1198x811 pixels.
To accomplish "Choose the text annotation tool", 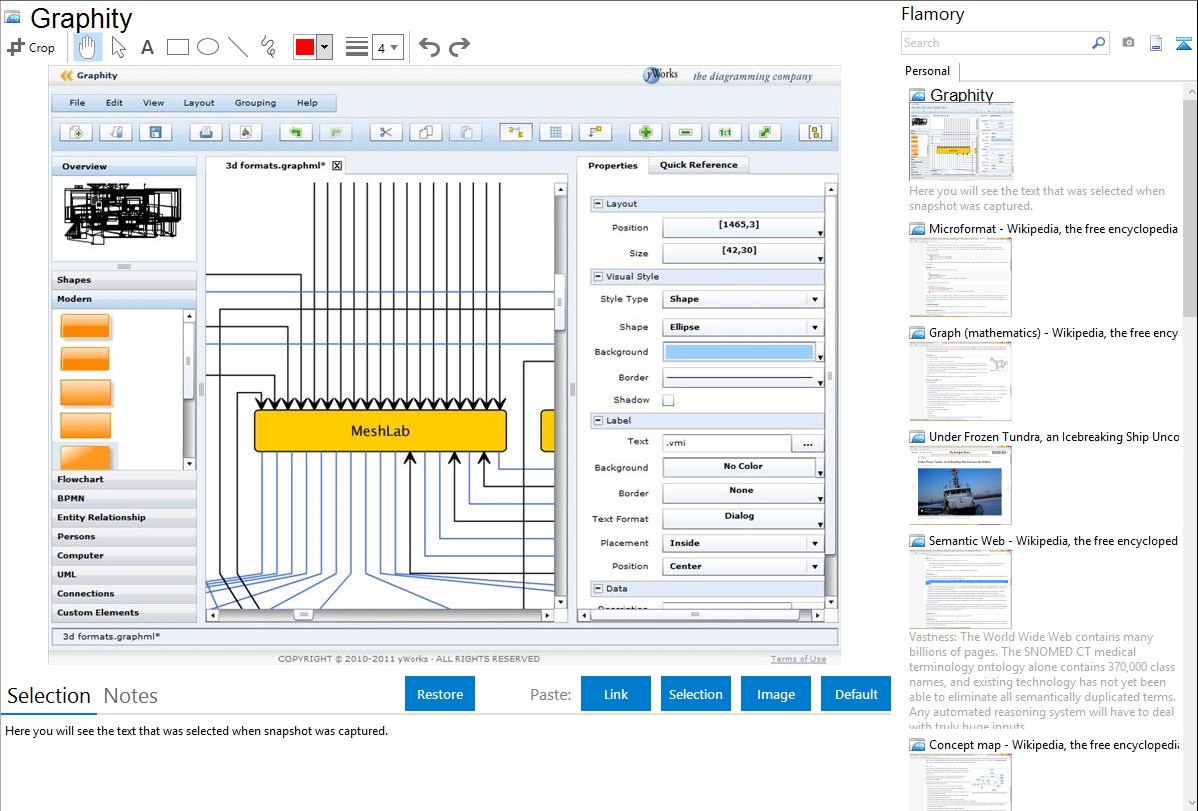I will click(147, 47).
